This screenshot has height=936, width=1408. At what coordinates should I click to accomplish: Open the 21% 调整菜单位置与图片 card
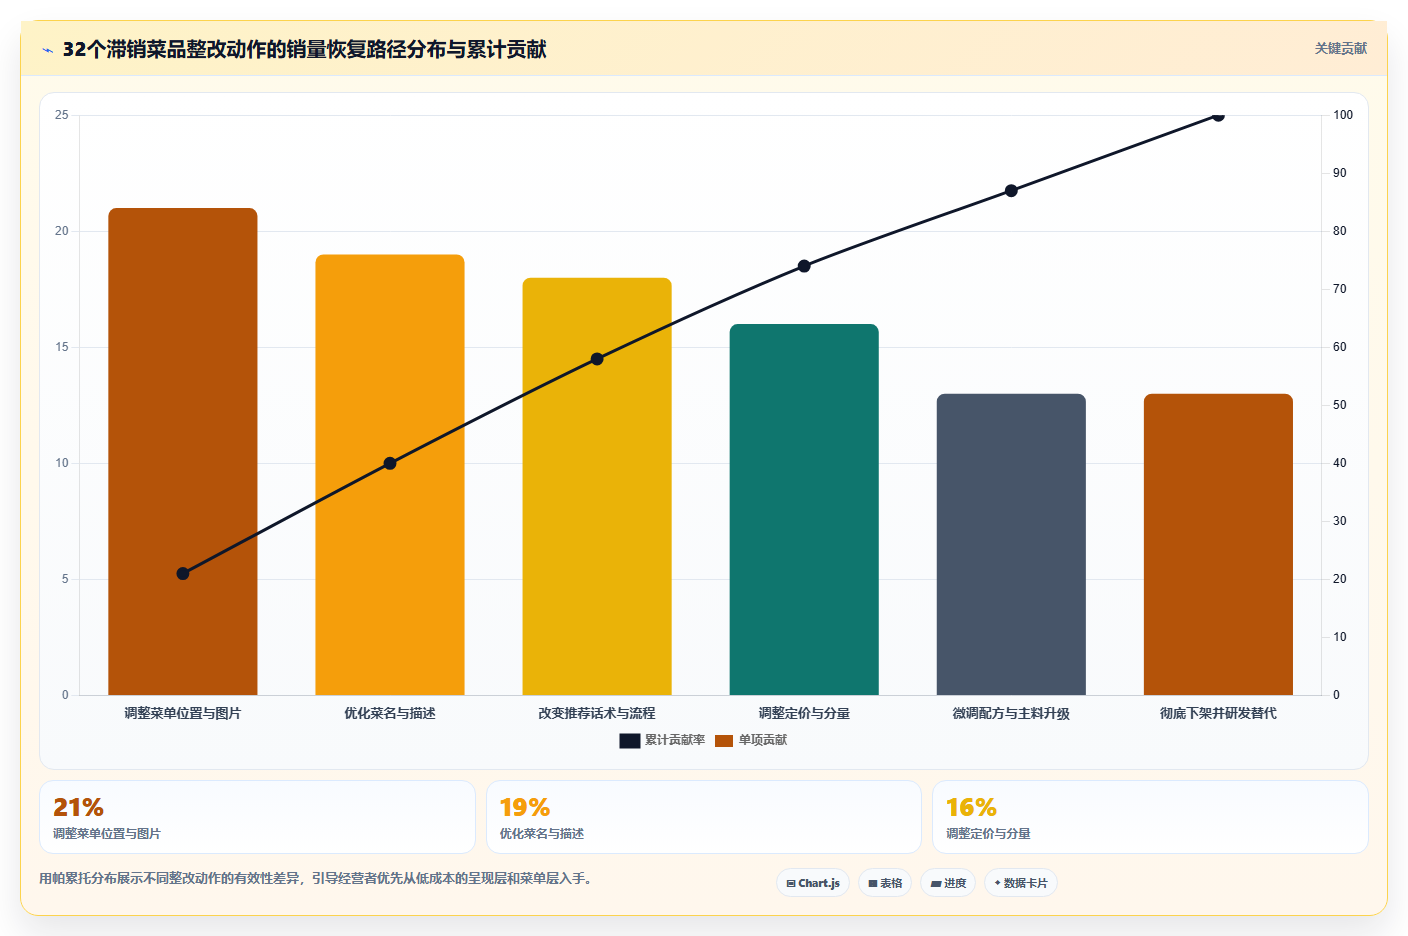point(257,817)
